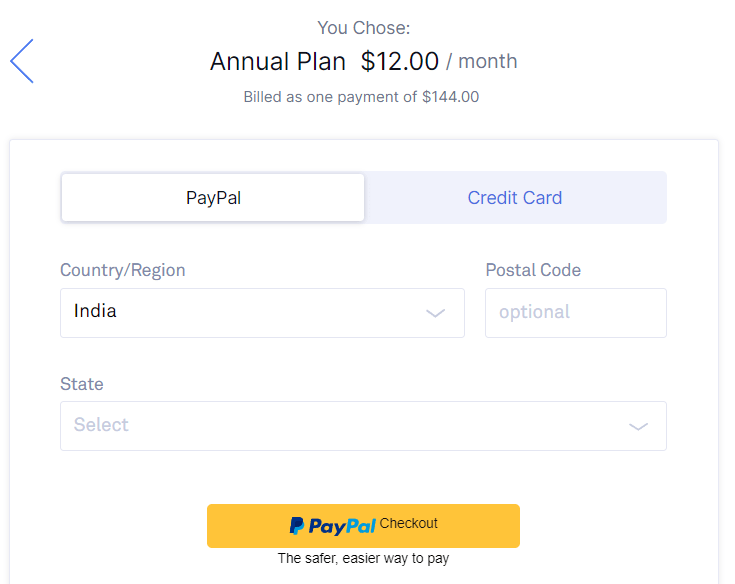The image size is (735, 584).
Task: Switch to the Credit Card tab
Action: [x=515, y=197]
